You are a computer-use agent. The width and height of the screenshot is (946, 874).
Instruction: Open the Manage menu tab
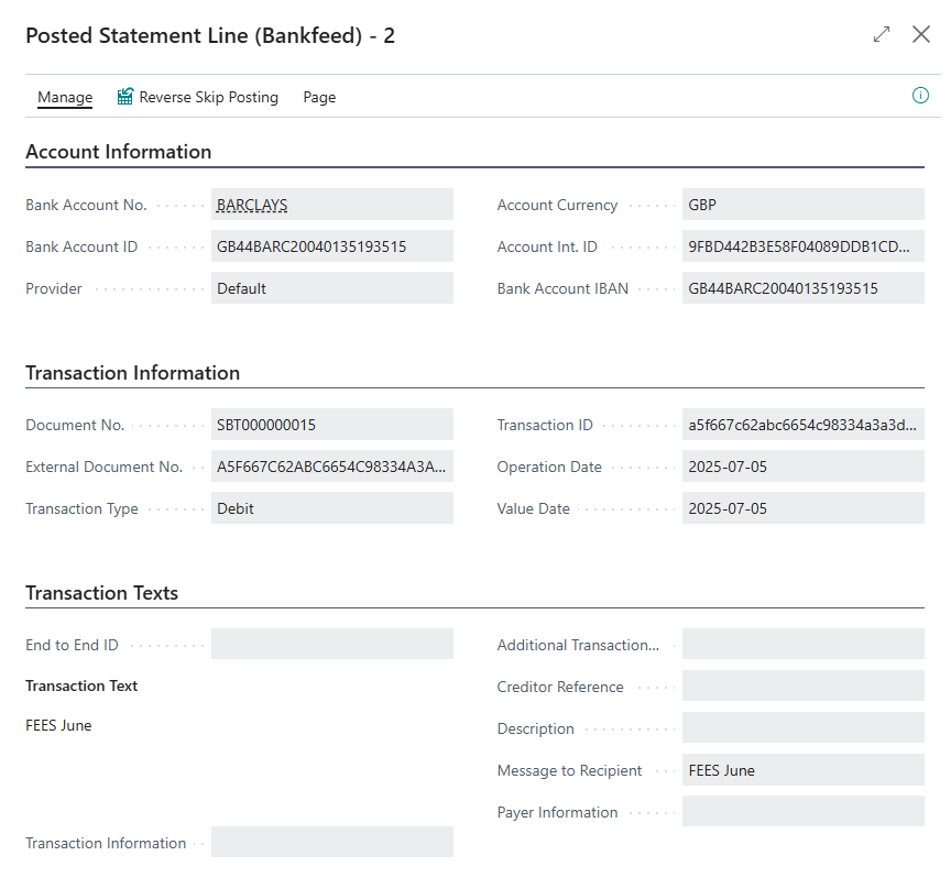pyautogui.click(x=65, y=97)
